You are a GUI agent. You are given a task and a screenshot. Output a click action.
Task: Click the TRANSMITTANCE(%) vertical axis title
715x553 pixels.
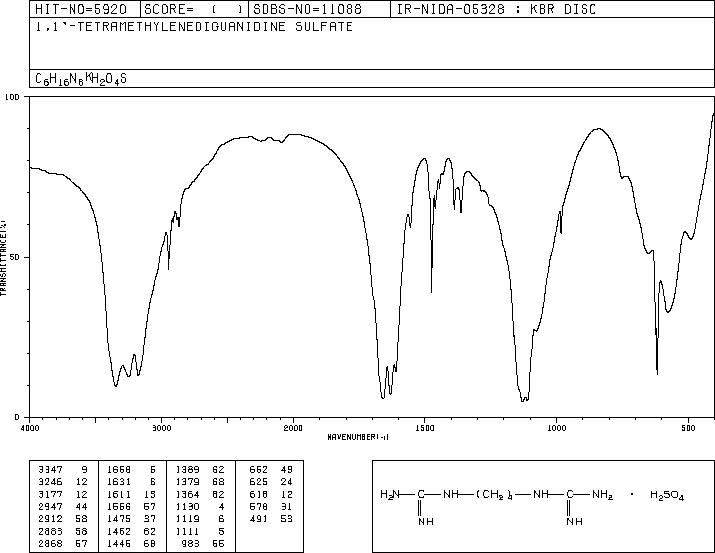pos(3,258)
